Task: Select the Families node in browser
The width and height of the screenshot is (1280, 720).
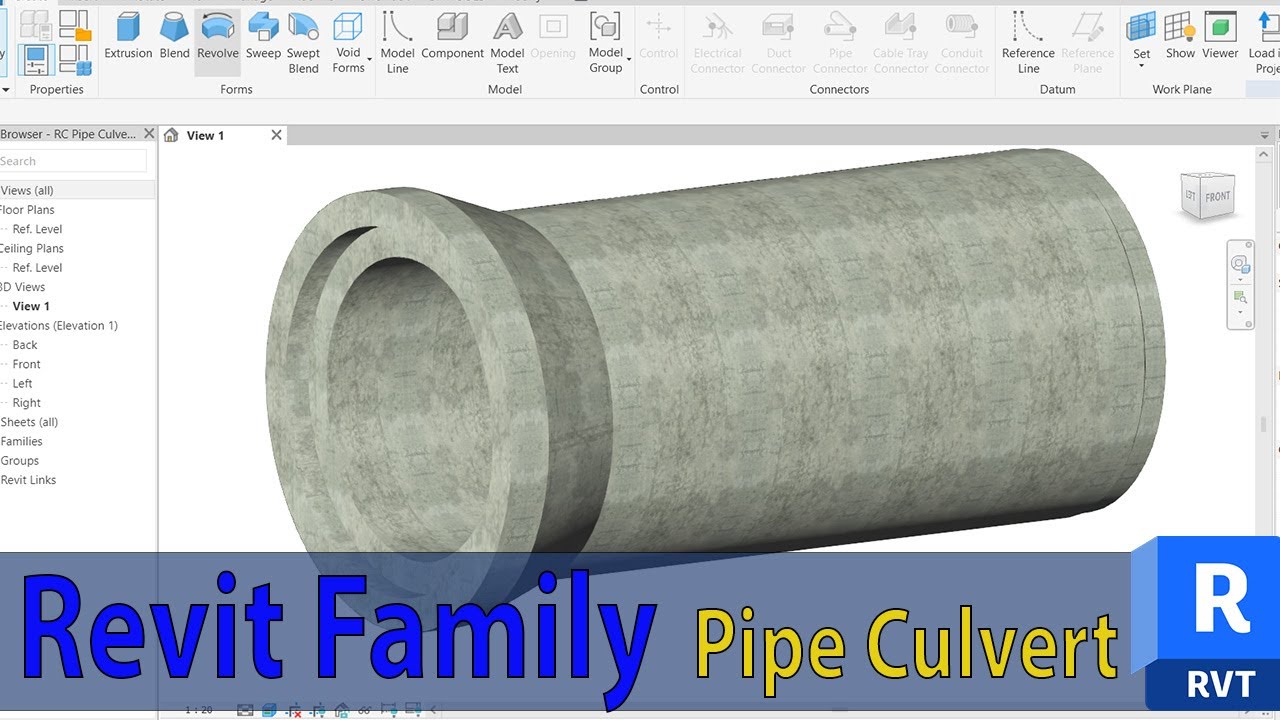Action: click(21, 441)
